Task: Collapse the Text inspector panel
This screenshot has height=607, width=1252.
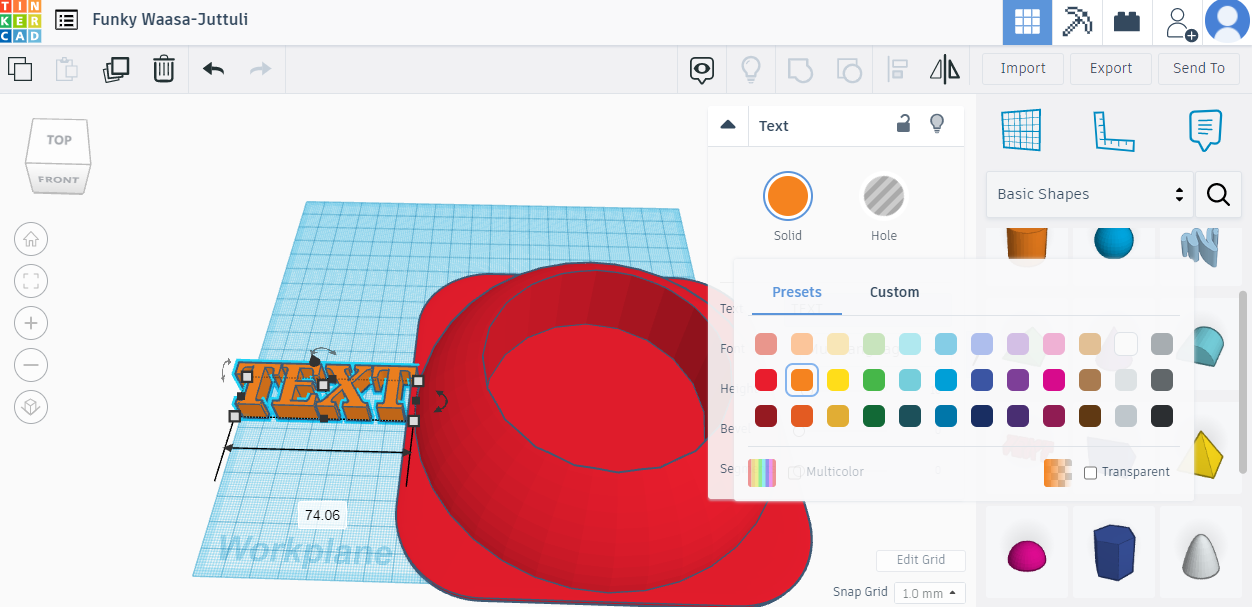Action: tap(728, 125)
